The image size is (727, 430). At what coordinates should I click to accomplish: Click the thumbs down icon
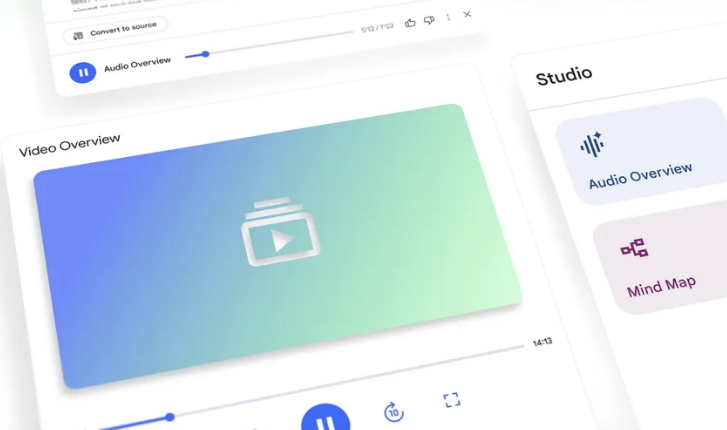[x=429, y=19]
